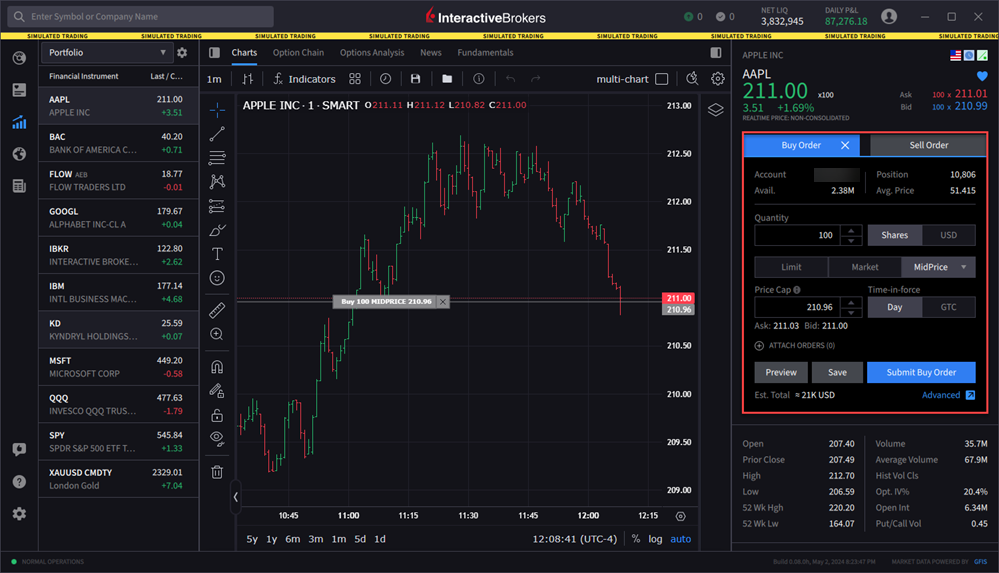
Task: Open the Advanced order ticket link
Action: pos(948,395)
